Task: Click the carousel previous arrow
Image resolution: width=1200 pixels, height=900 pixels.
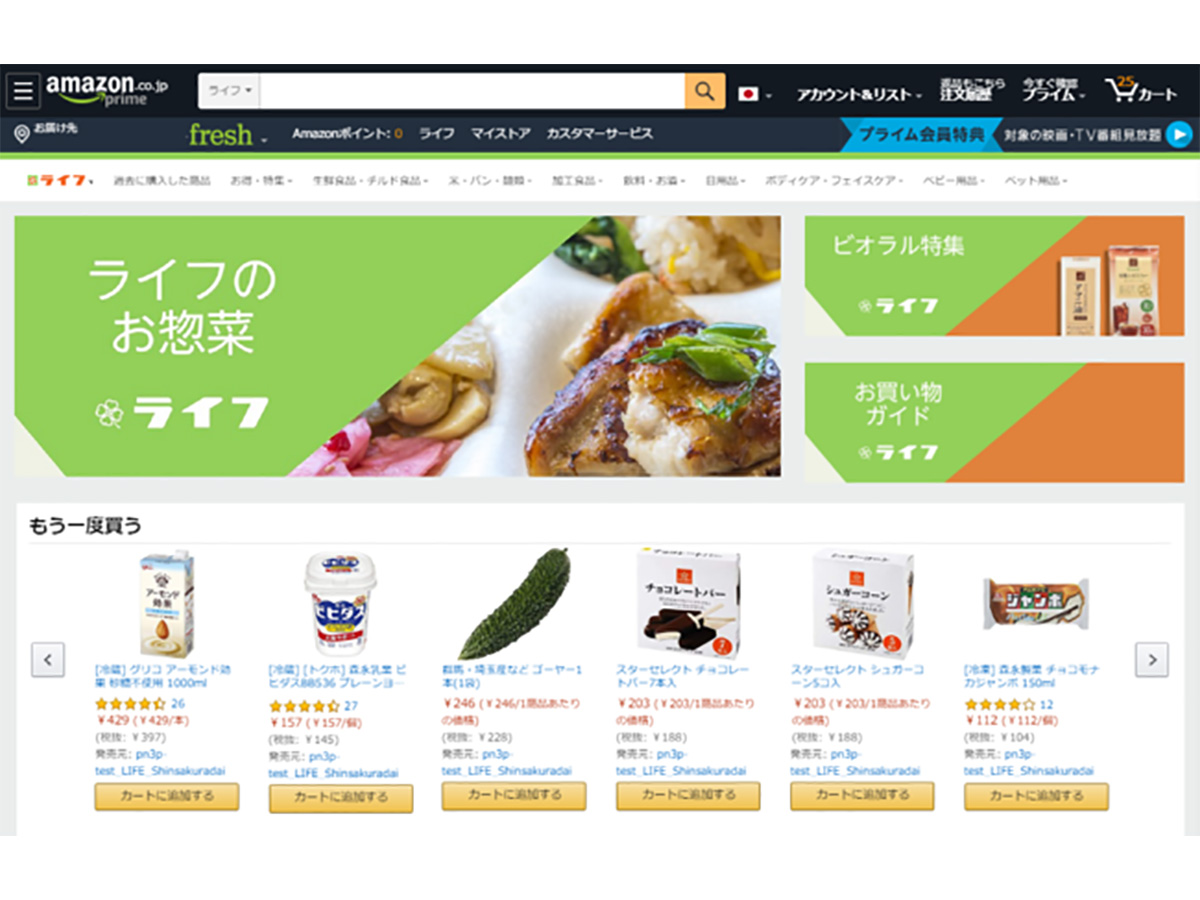Action: 48,659
